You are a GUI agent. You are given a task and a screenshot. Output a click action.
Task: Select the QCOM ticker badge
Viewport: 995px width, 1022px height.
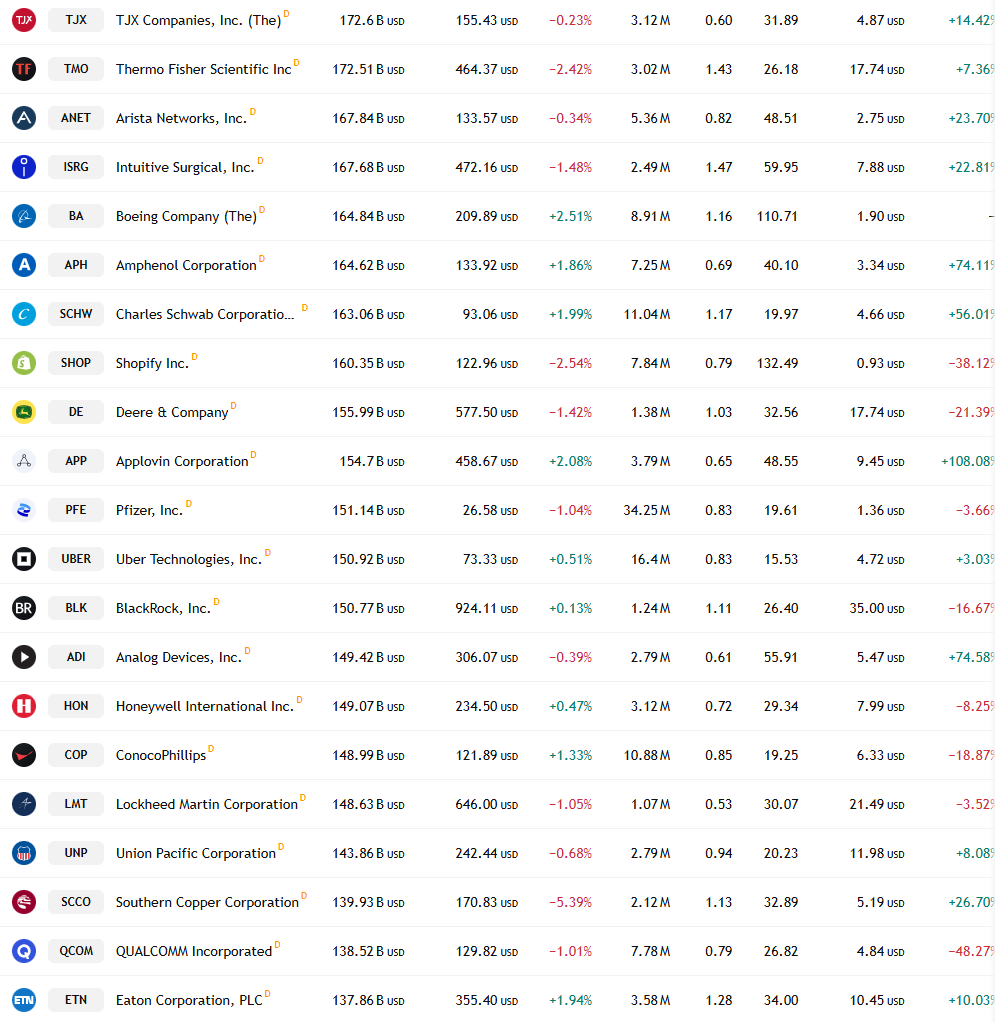click(x=76, y=951)
